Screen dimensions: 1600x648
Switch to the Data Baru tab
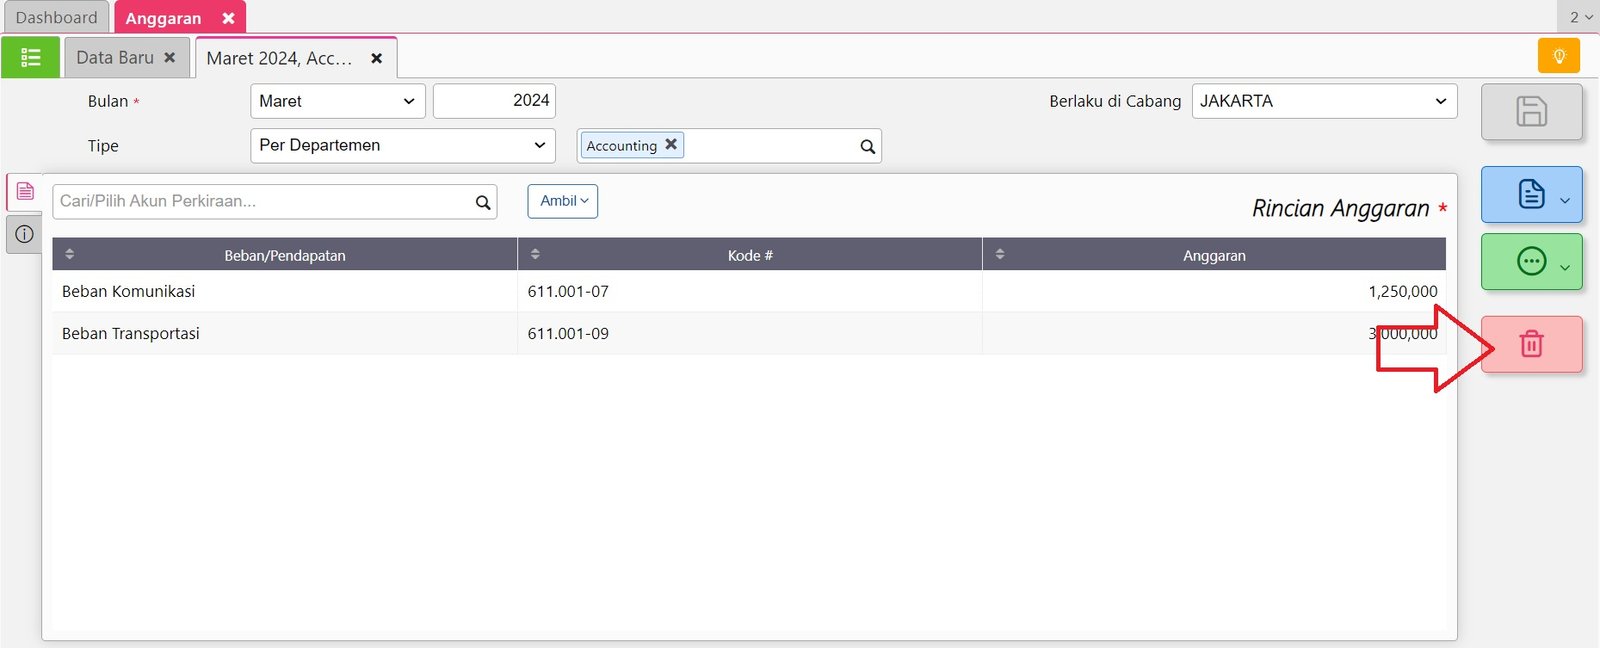115,58
